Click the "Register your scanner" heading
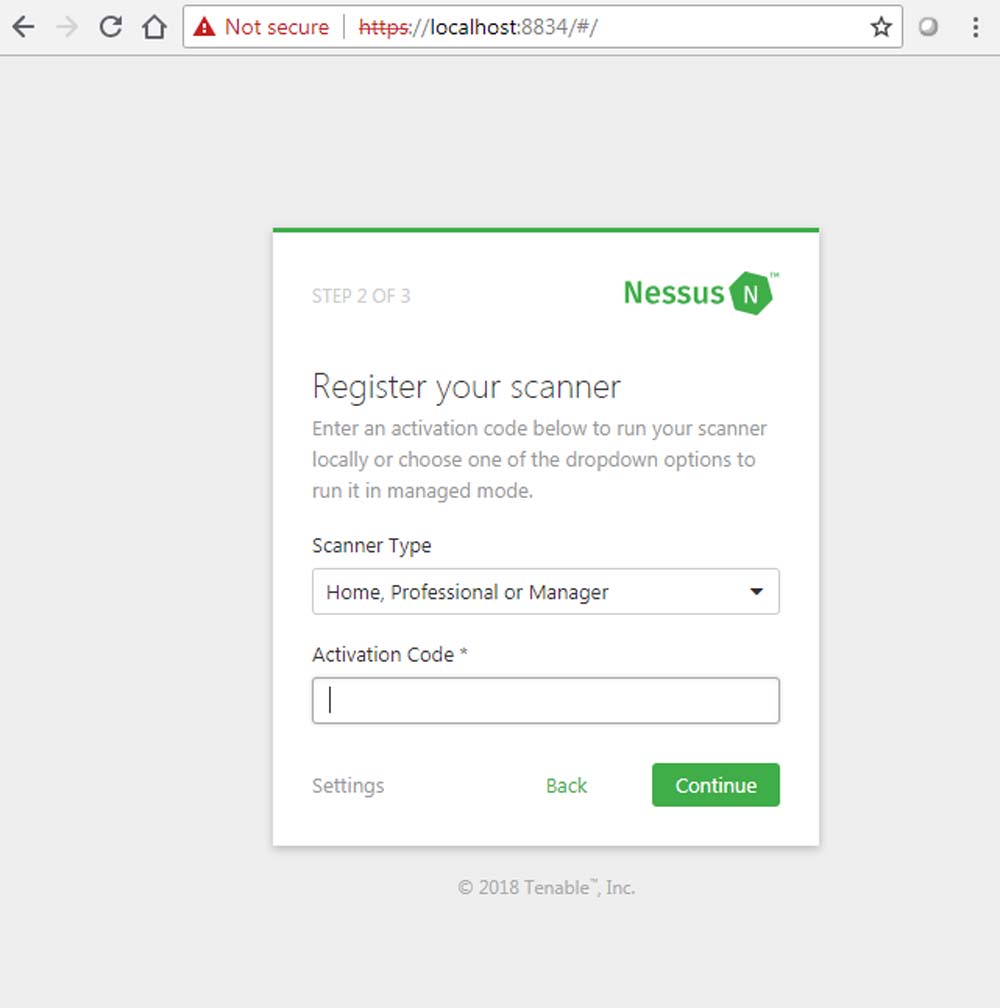 (x=466, y=387)
